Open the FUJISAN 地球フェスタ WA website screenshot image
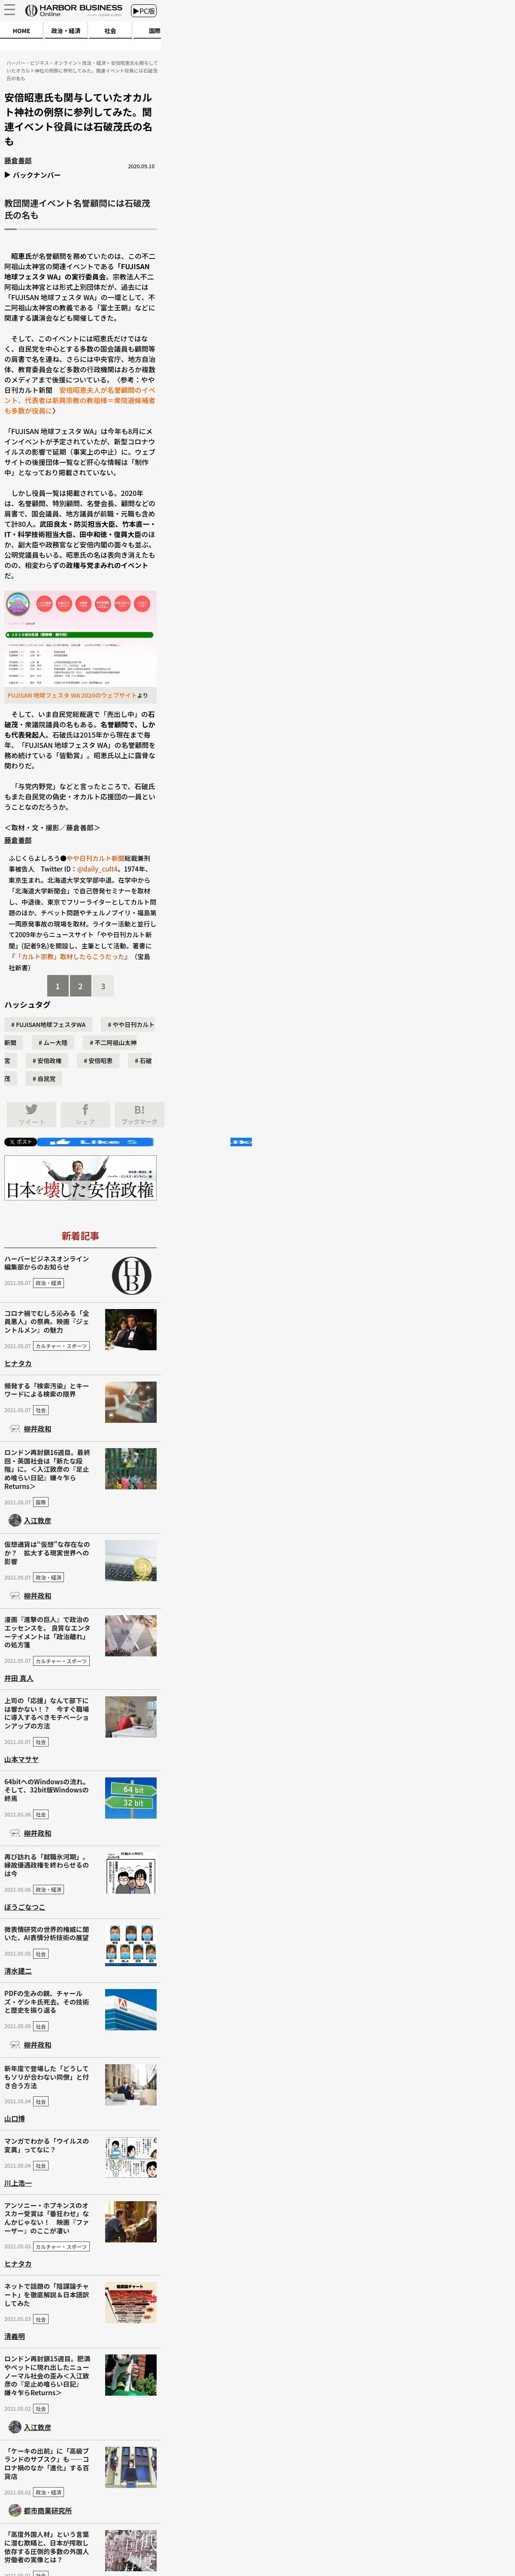The image size is (515, 2576). coord(80,639)
